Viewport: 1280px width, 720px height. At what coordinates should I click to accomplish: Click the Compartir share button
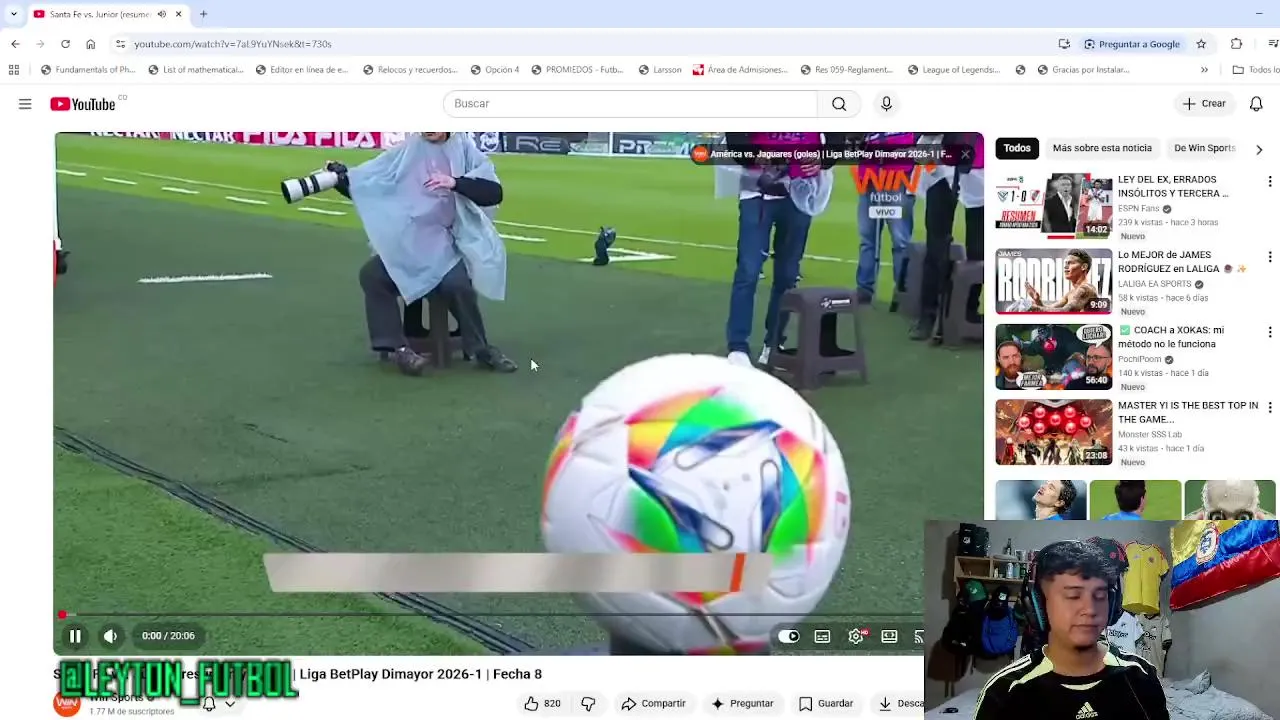point(653,704)
